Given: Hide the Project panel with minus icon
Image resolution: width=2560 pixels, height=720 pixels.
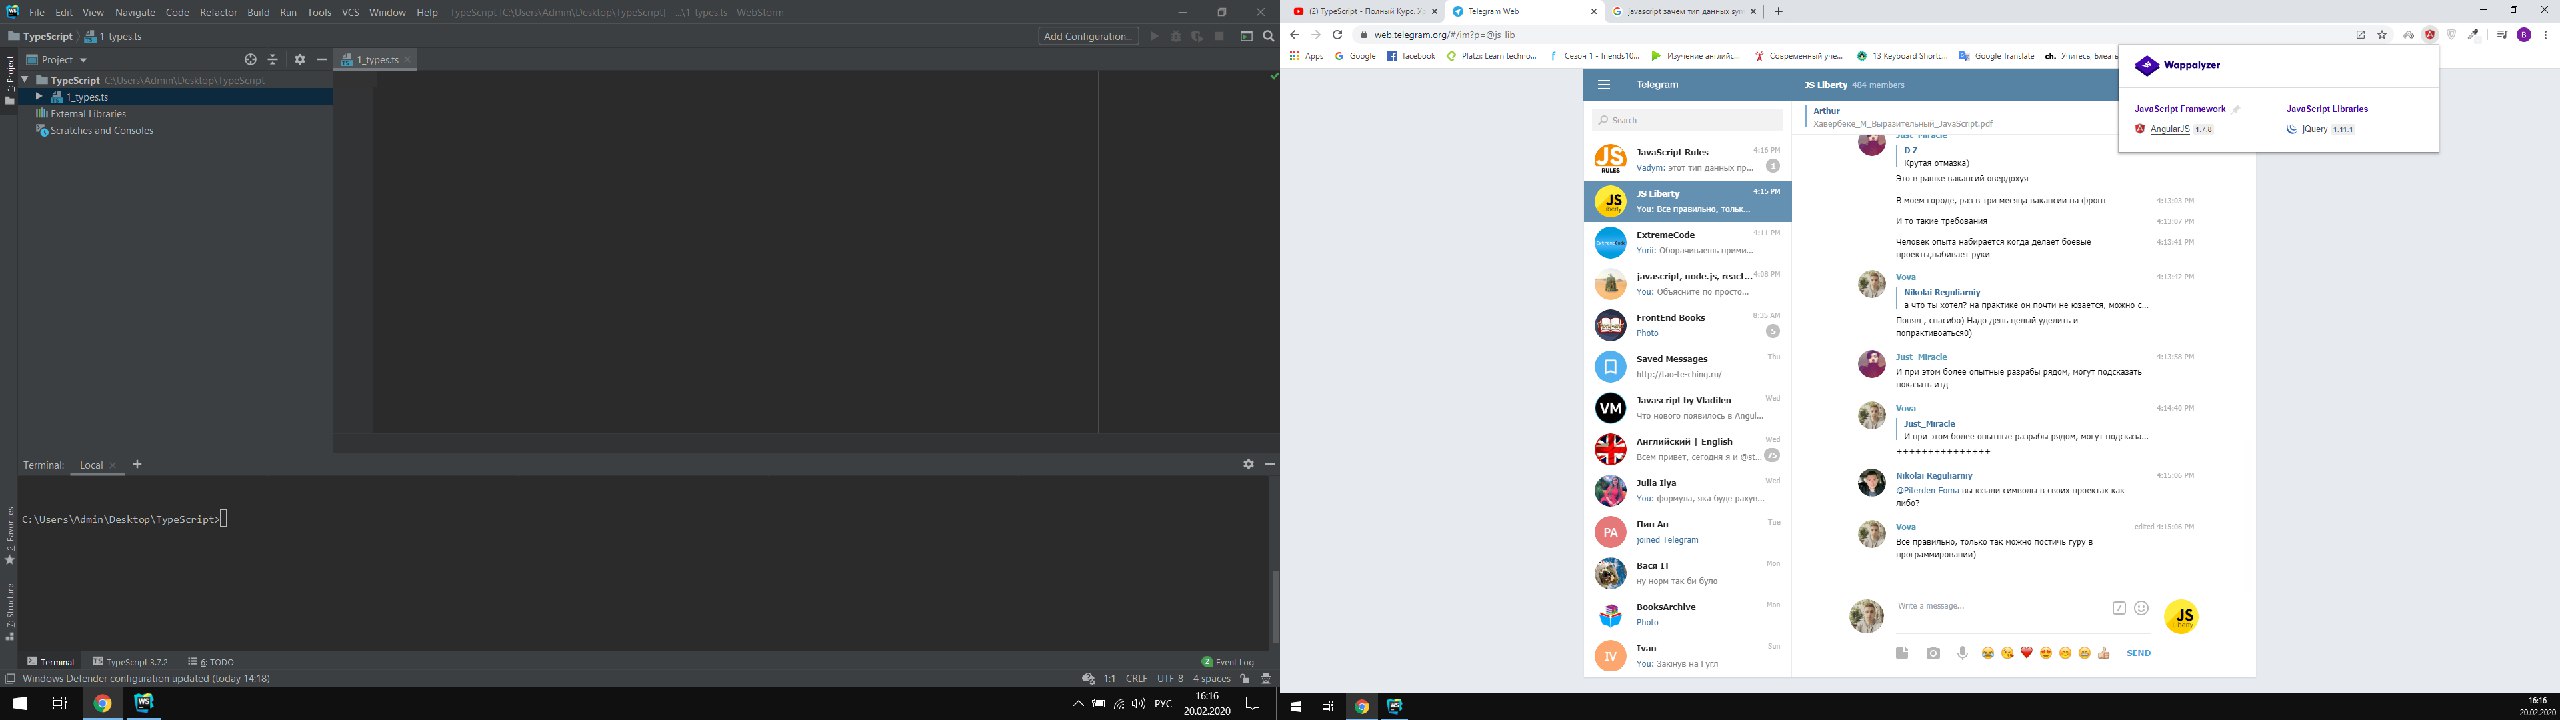Looking at the screenshot, I should coord(322,60).
